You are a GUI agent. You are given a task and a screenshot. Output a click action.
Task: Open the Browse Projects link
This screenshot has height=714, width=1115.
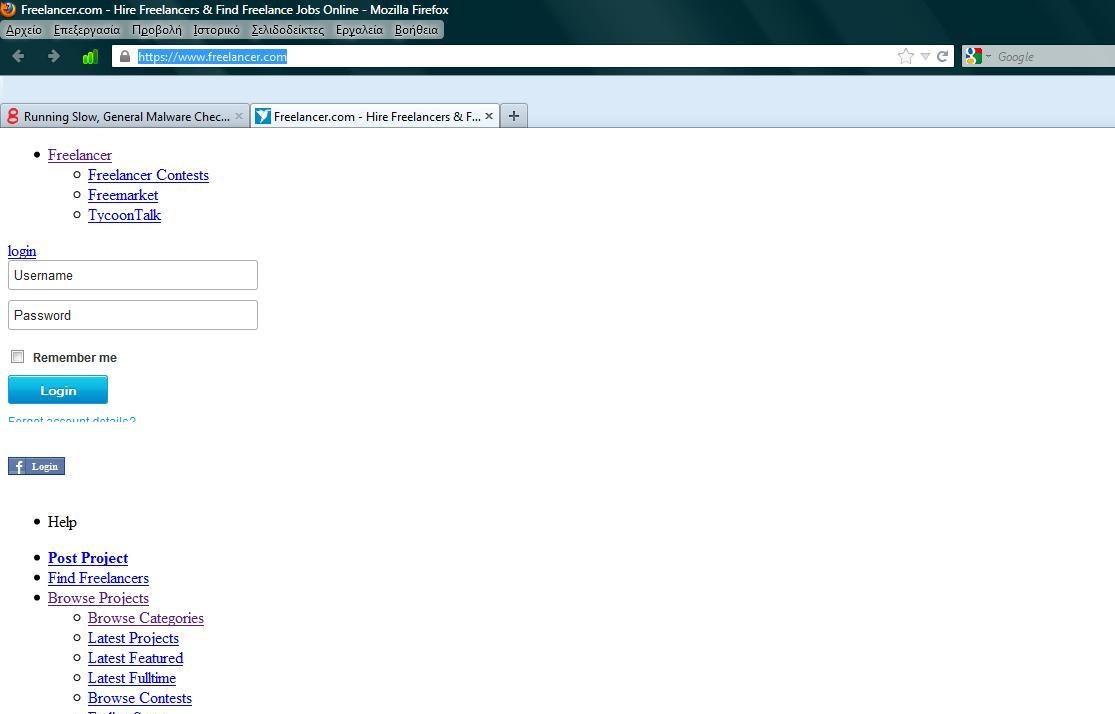[x=98, y=598]
